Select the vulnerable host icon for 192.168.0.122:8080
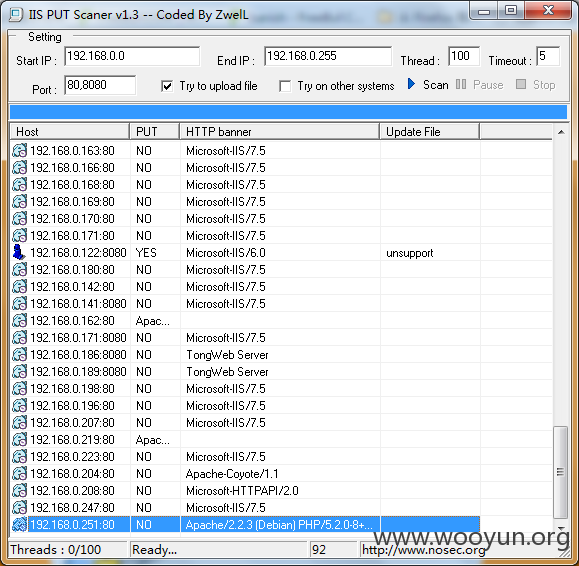 click(19, 253)
